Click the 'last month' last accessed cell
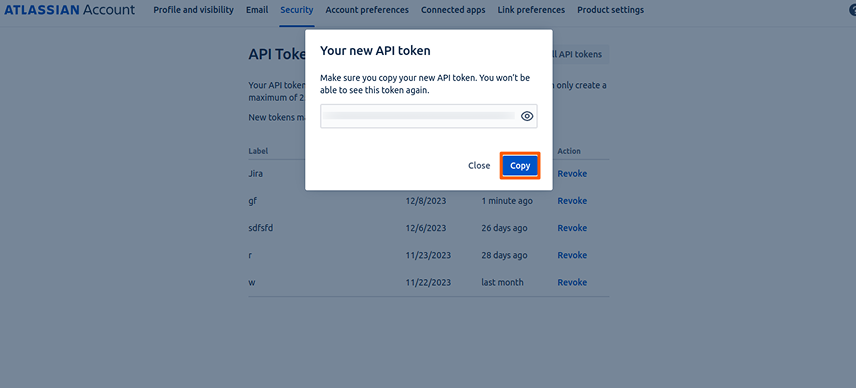 502,283
